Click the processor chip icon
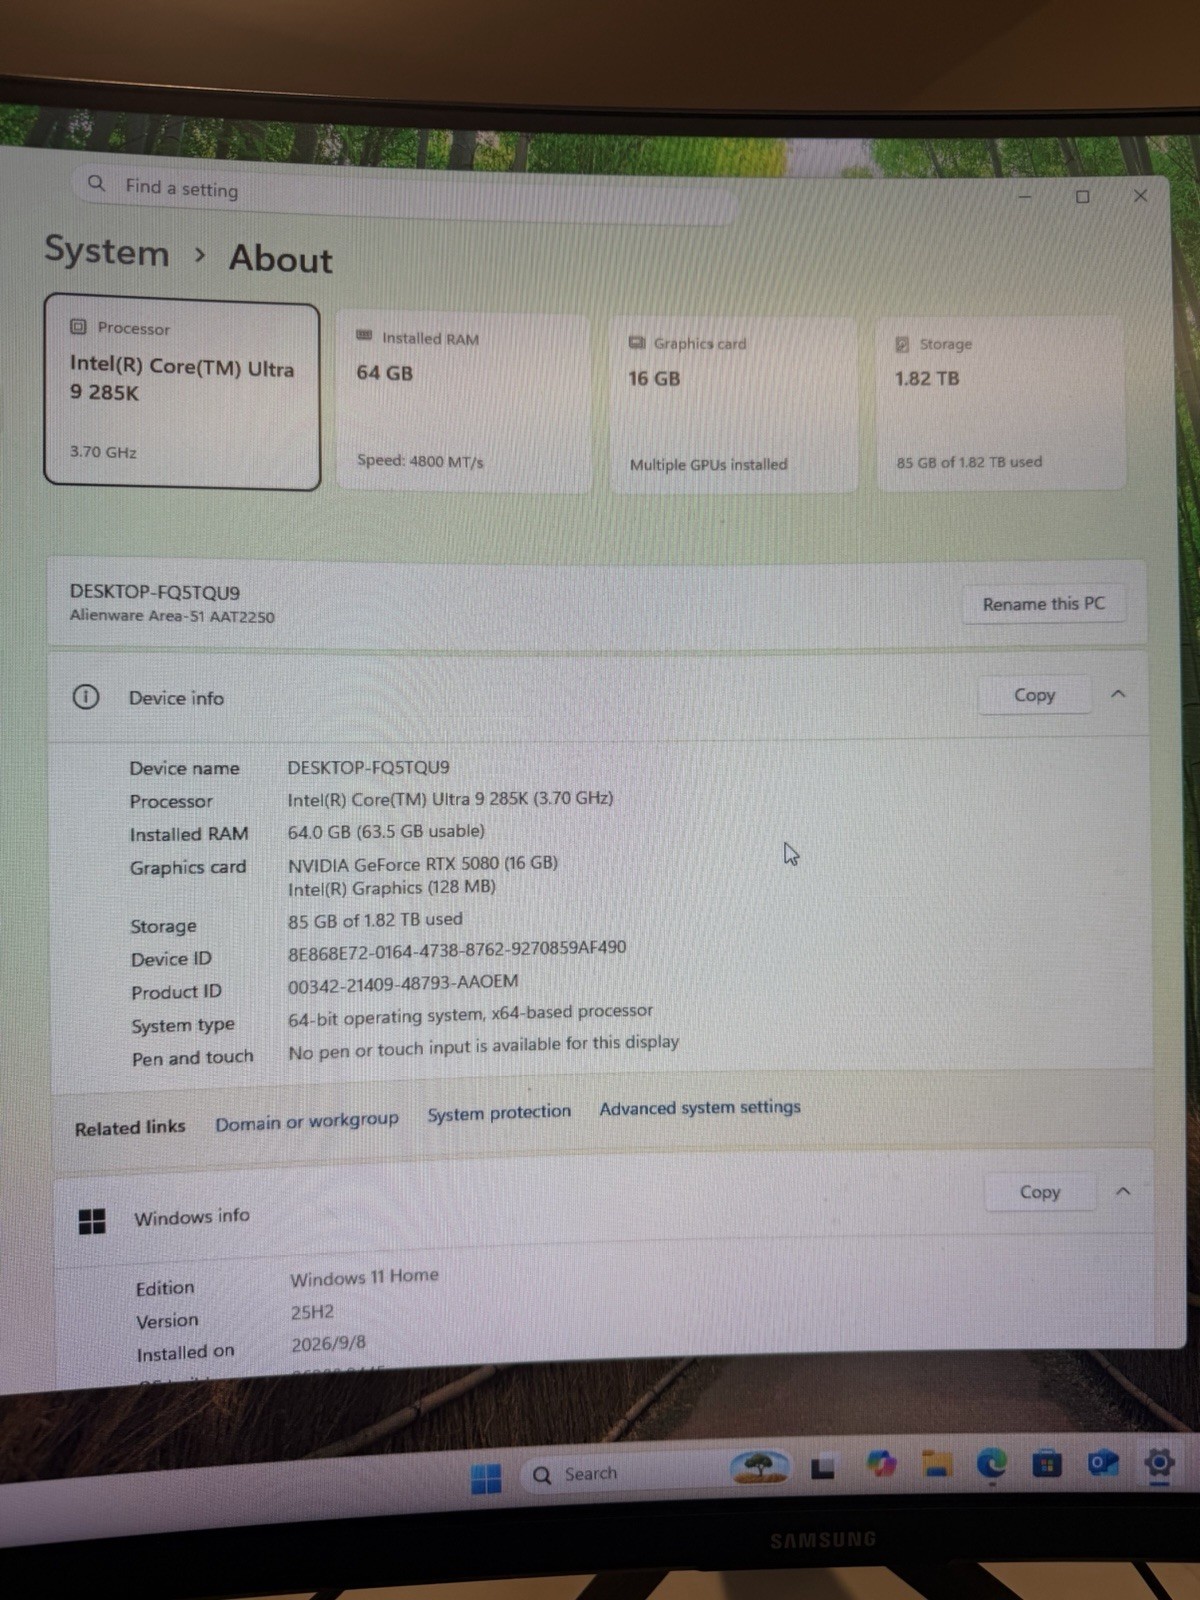Image resolution: width=1200 pixels, height=1600 pixels. [78, 327]
